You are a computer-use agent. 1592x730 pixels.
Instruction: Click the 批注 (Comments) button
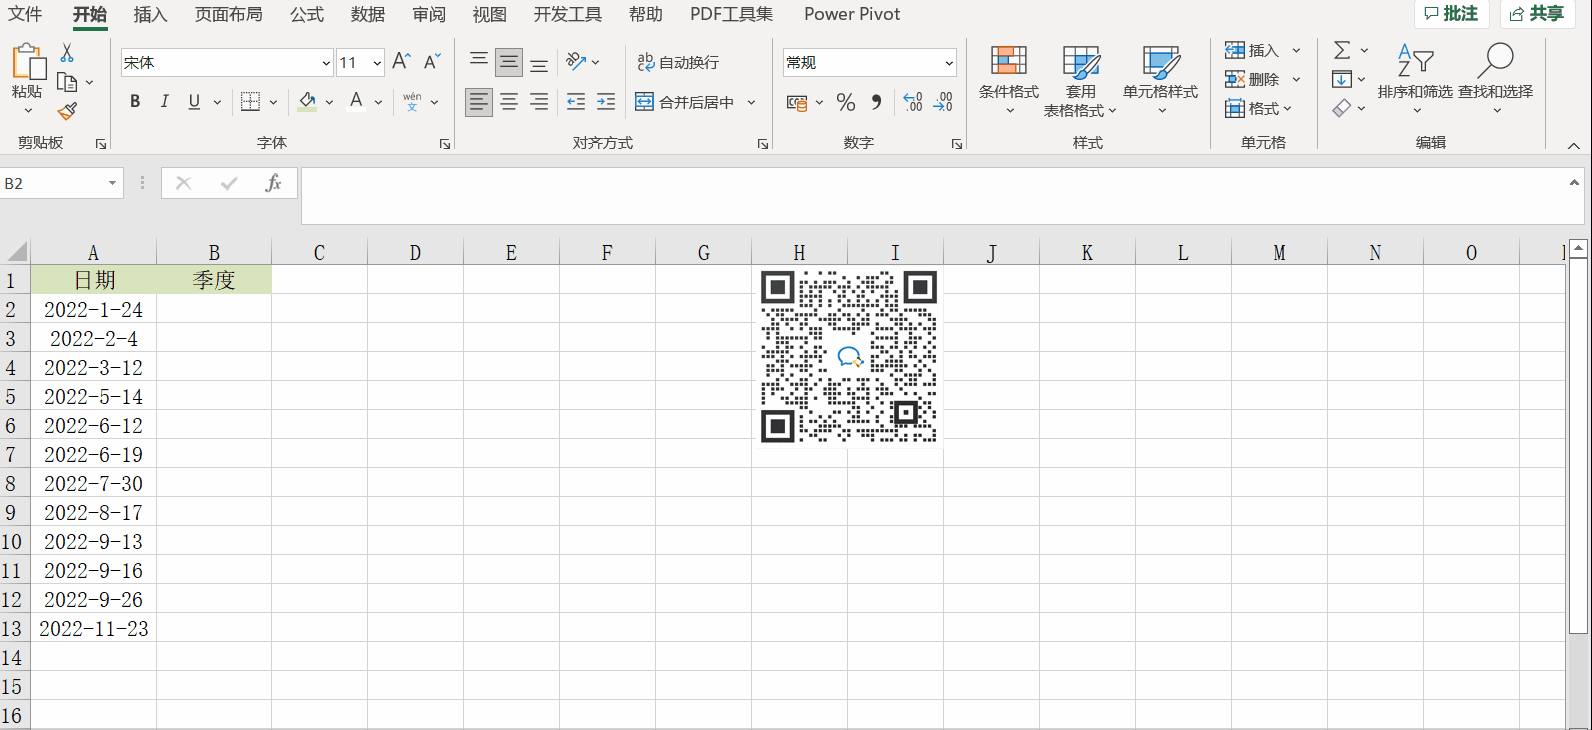pyautogui.click(x=1451, y=14)
